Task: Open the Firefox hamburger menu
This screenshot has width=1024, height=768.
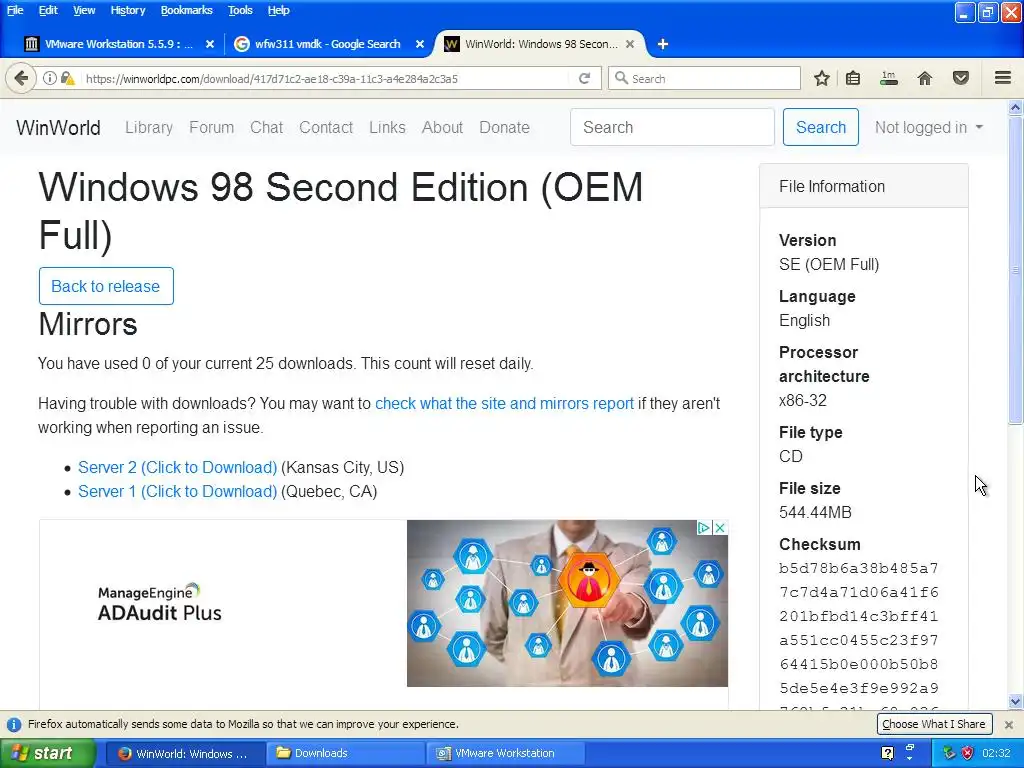Action: 1003,78
